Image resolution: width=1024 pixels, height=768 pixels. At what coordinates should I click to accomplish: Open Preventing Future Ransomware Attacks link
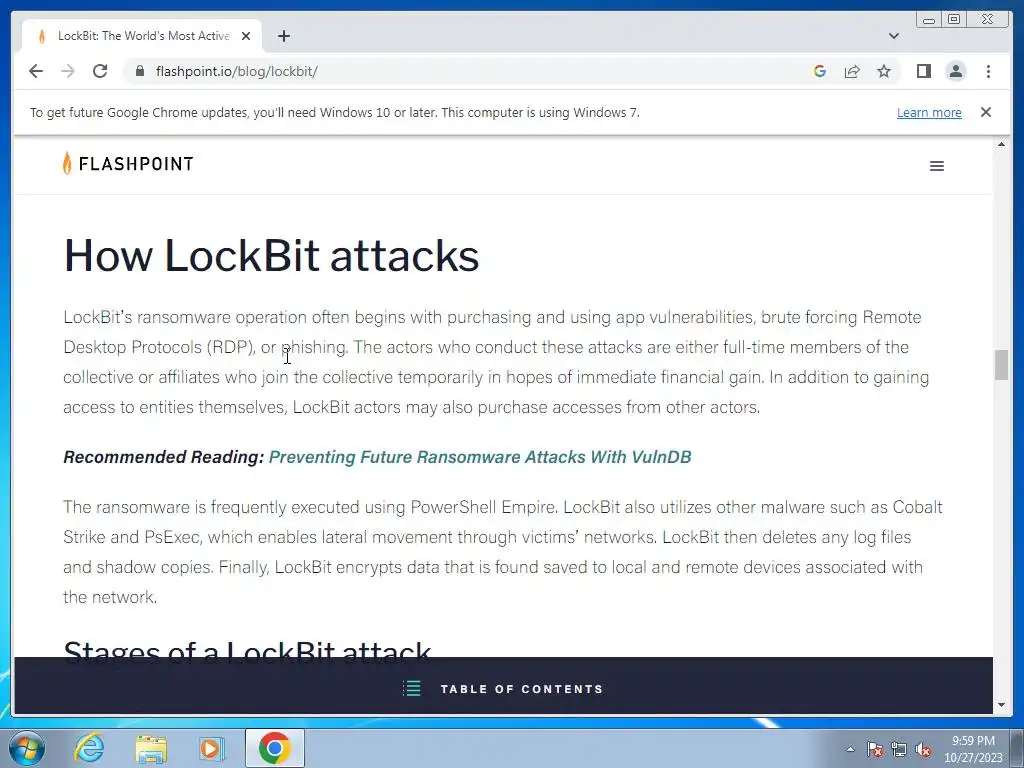pyautogui.click(x=479, y=457)
